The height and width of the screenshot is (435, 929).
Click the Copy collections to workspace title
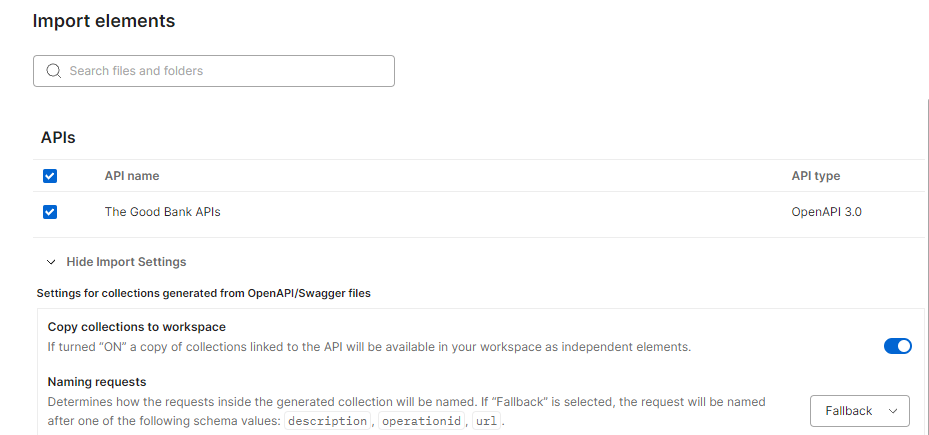[137, 327]
